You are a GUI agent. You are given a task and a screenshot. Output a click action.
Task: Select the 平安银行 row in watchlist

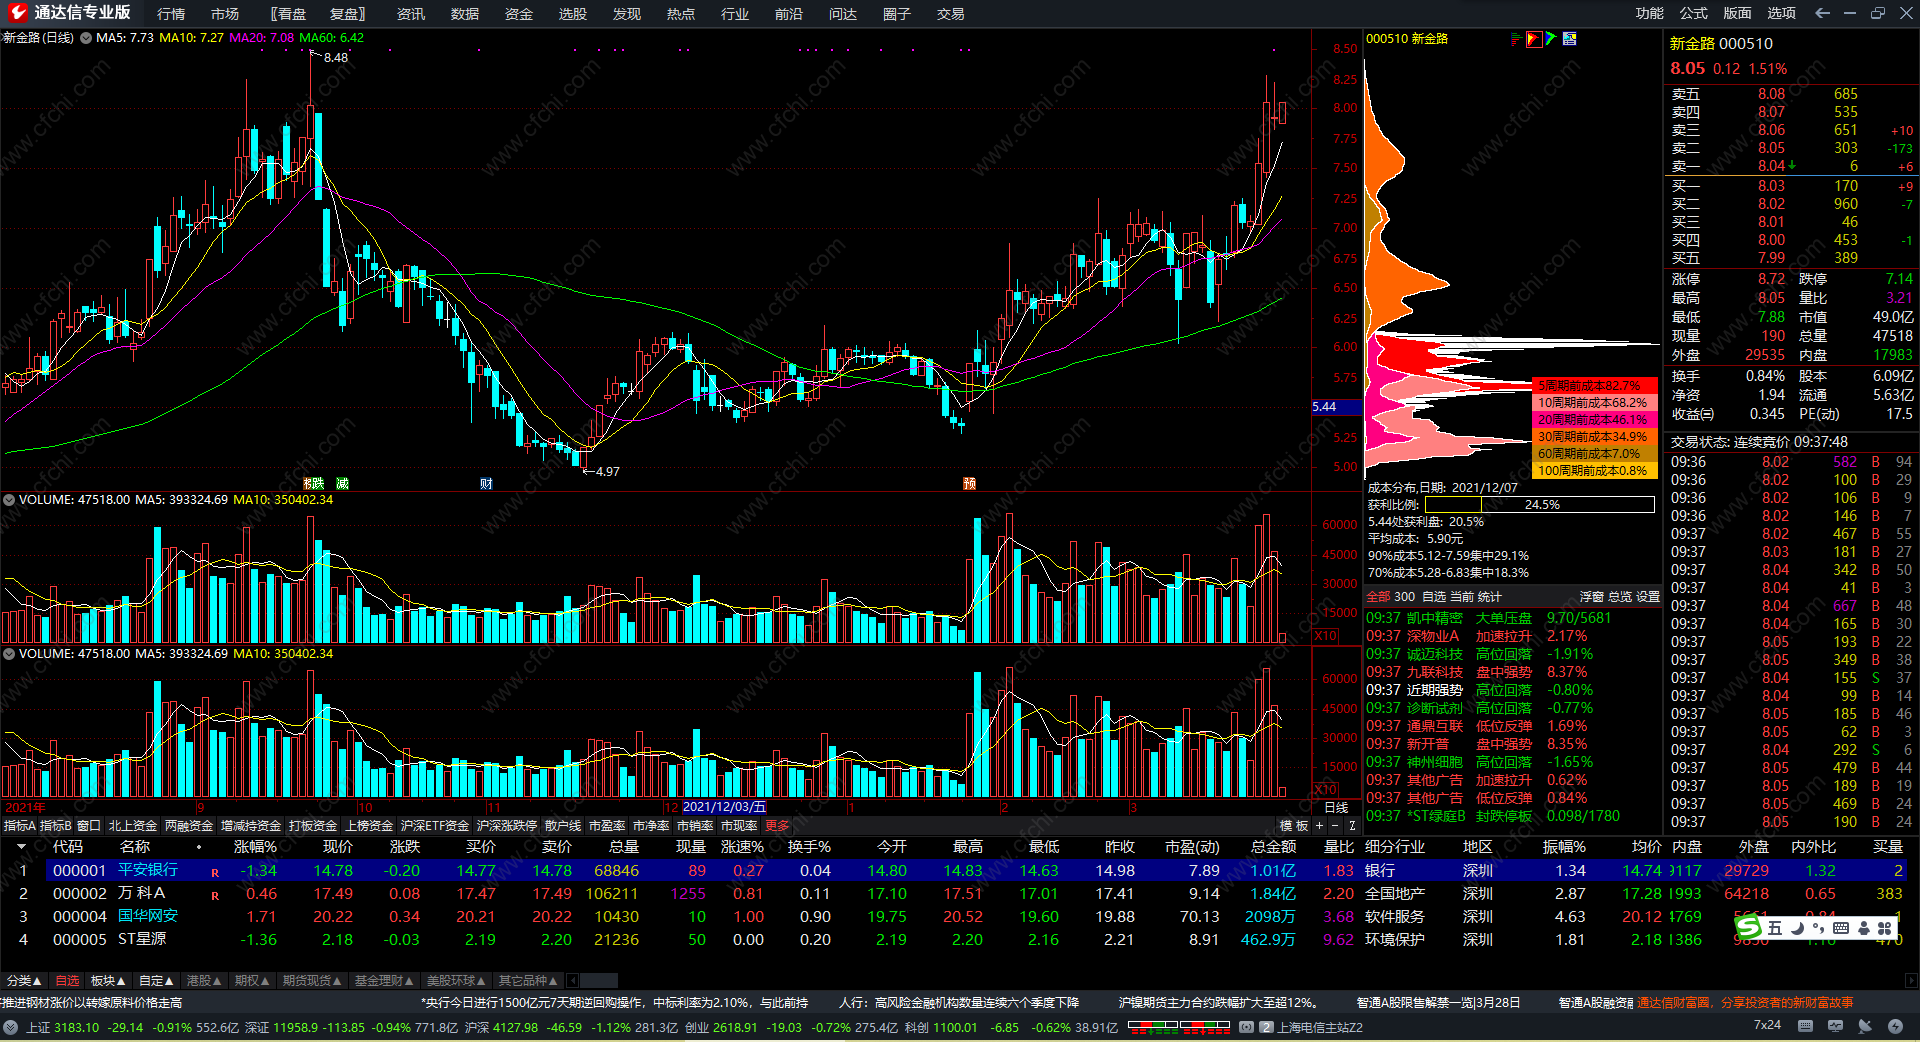click(x=960, y=871)
